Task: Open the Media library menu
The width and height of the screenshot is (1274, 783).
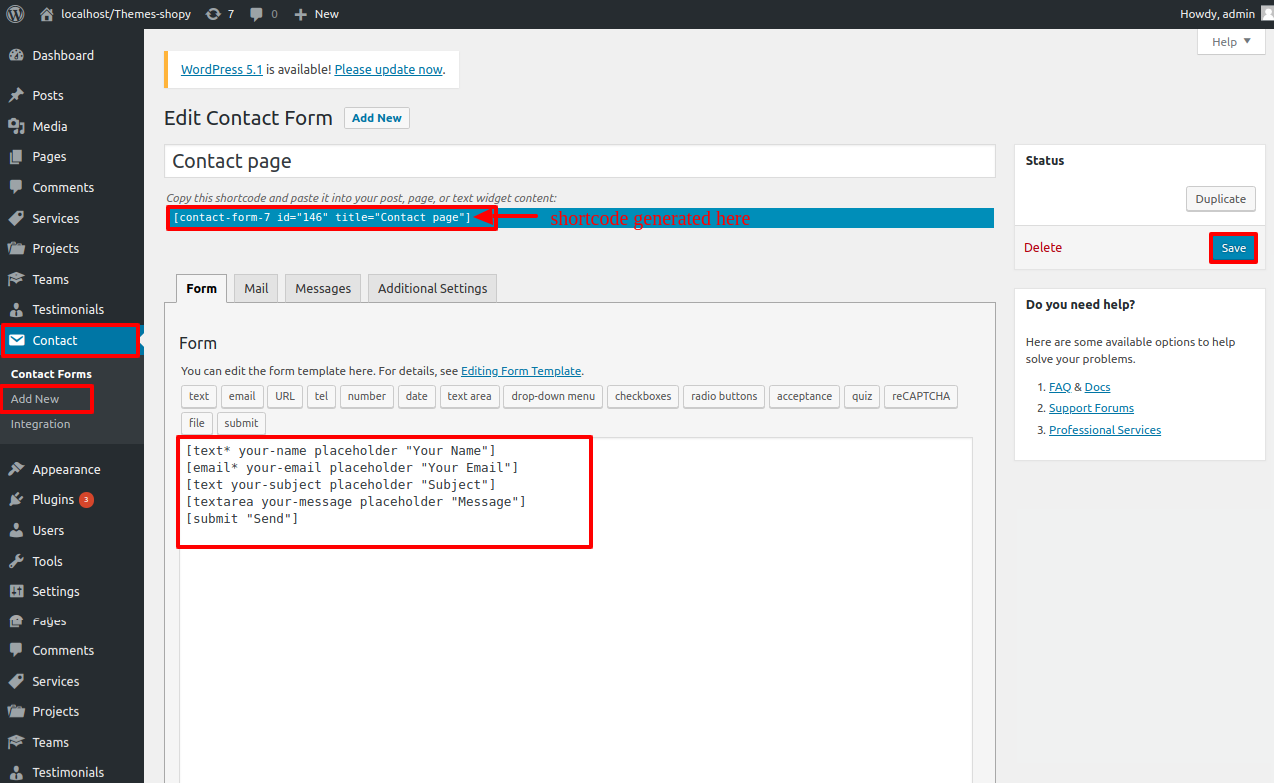Action: [49, 126]
